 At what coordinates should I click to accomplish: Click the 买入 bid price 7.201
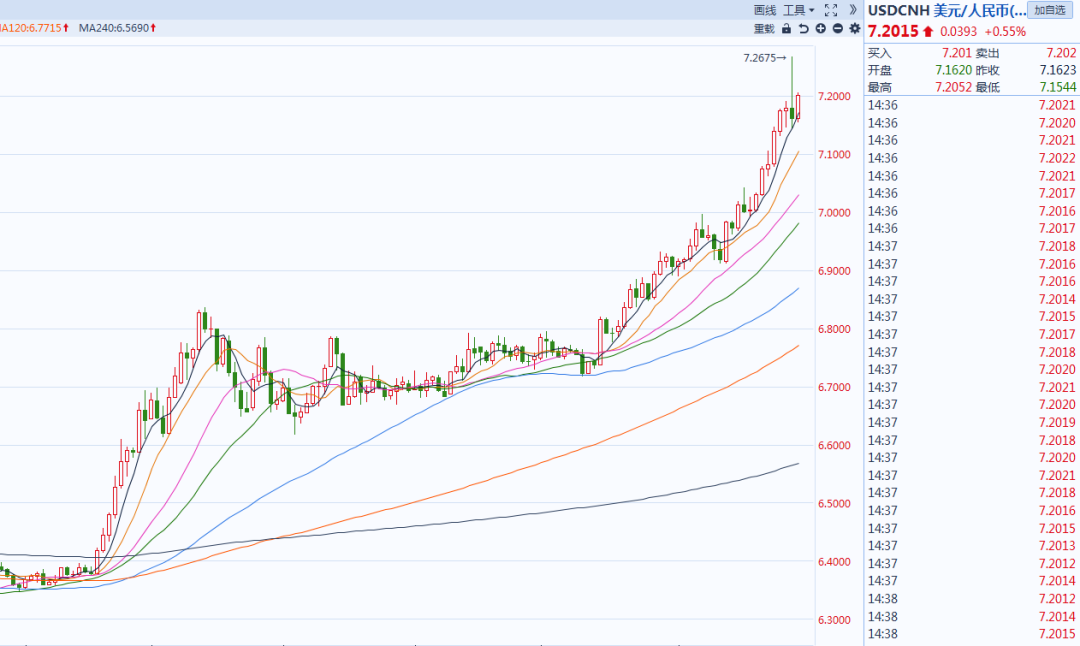pyautogui.click(x=957, y=53)
